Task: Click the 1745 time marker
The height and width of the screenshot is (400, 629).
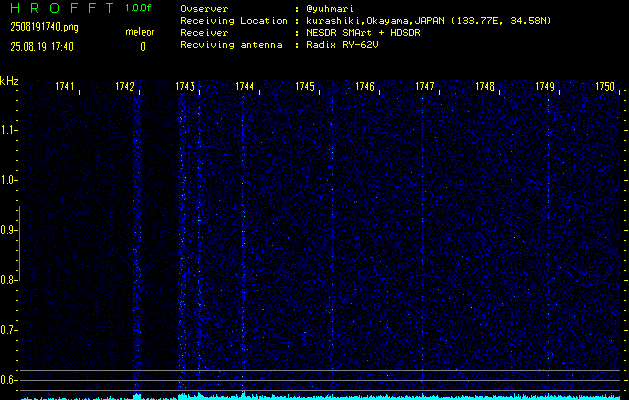Action: [305, 86]
